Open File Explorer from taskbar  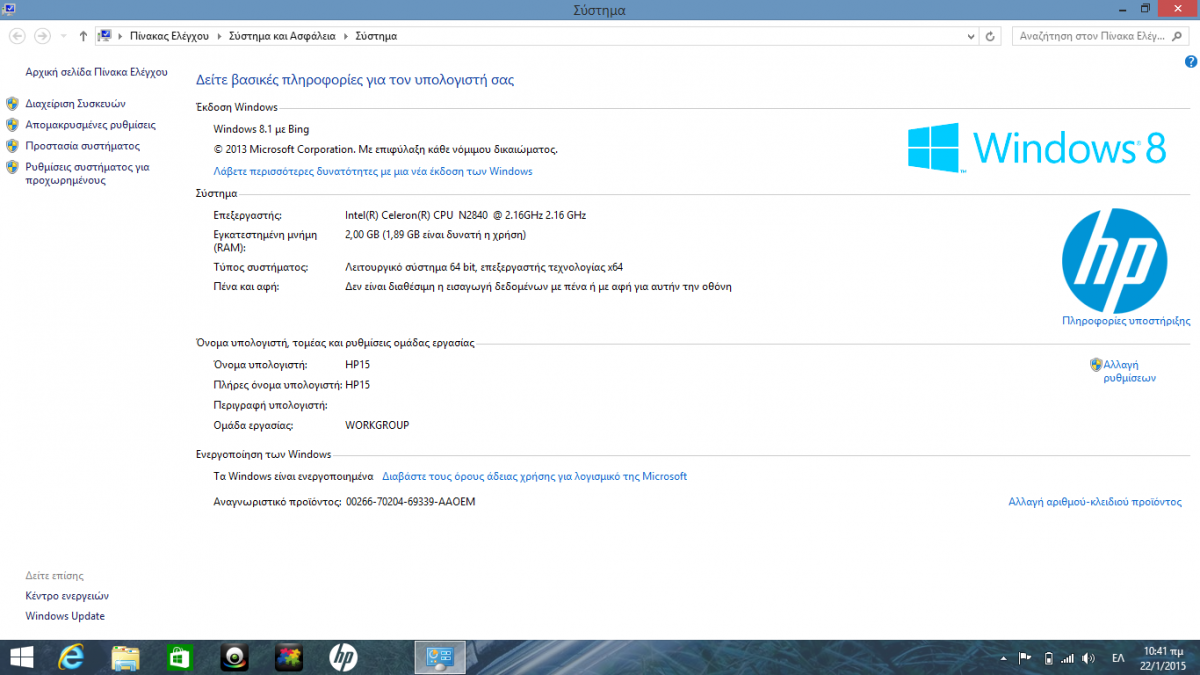pos(125,657)
